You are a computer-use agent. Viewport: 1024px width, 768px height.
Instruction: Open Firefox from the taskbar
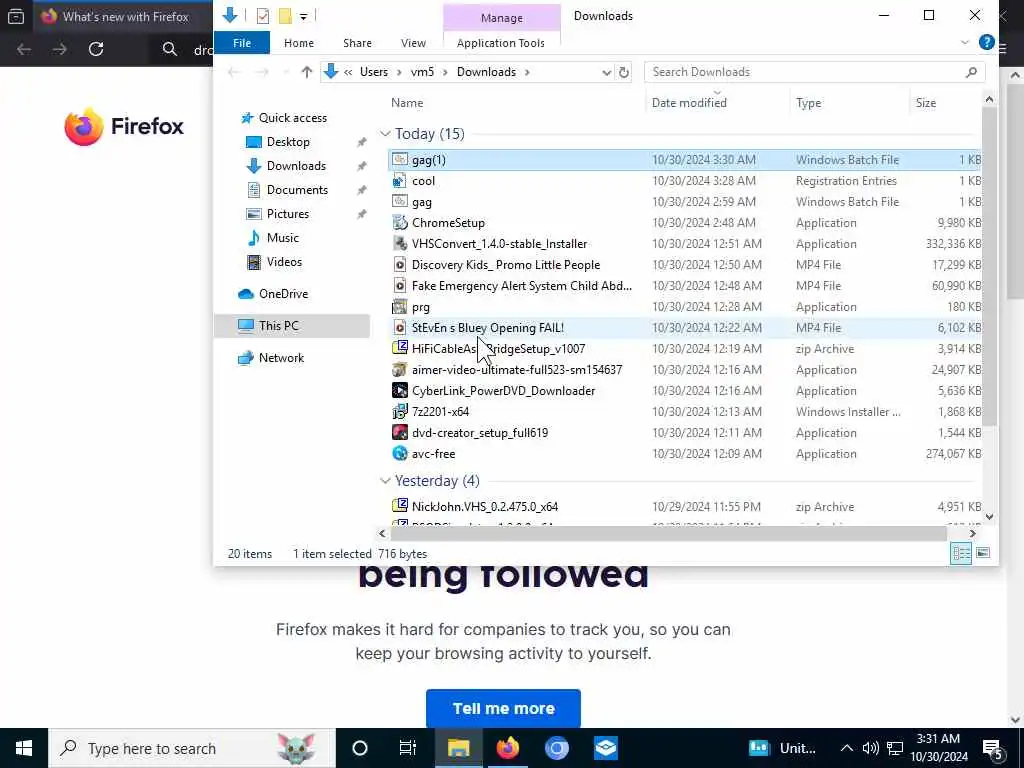tap(507, 748)
